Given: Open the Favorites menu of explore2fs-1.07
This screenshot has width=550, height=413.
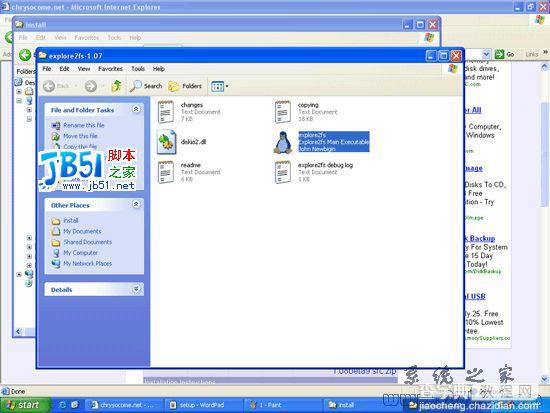Looking at the screenshot, I should point(110,69).
